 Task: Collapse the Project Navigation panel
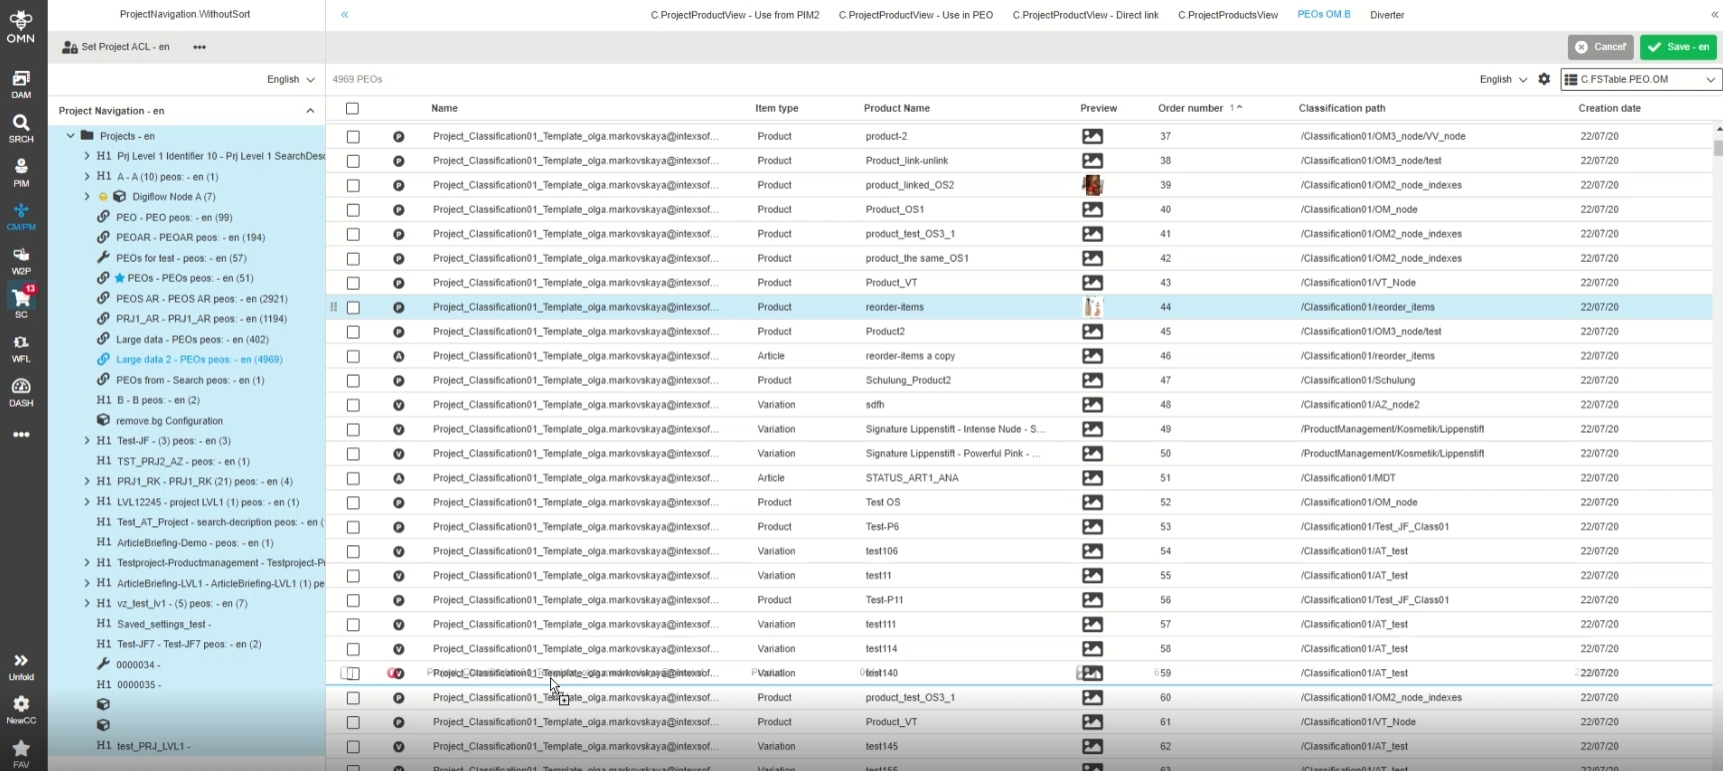310,111
